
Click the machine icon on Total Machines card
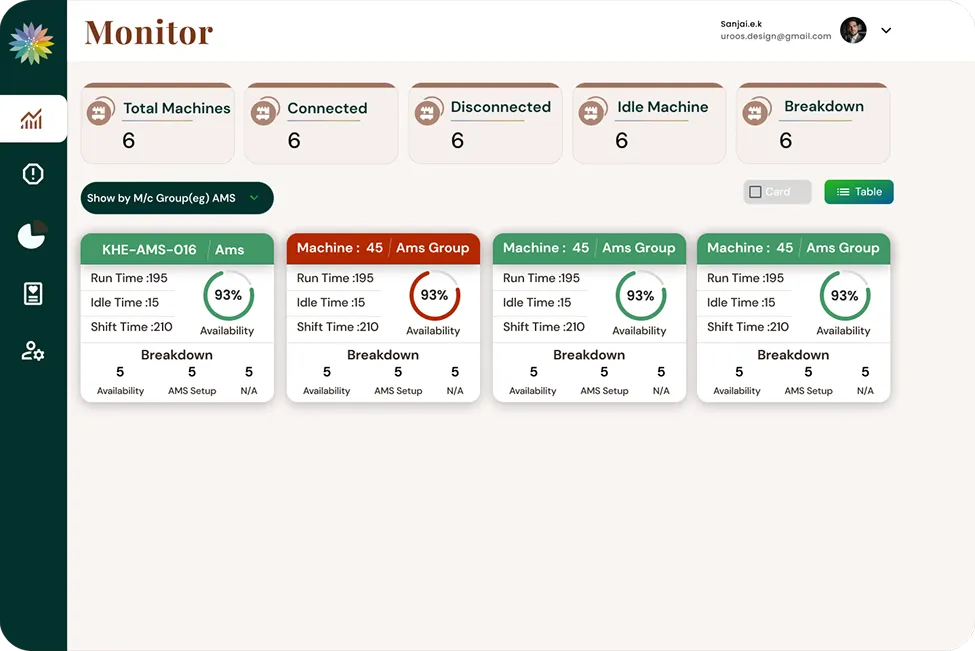[99, 111]
